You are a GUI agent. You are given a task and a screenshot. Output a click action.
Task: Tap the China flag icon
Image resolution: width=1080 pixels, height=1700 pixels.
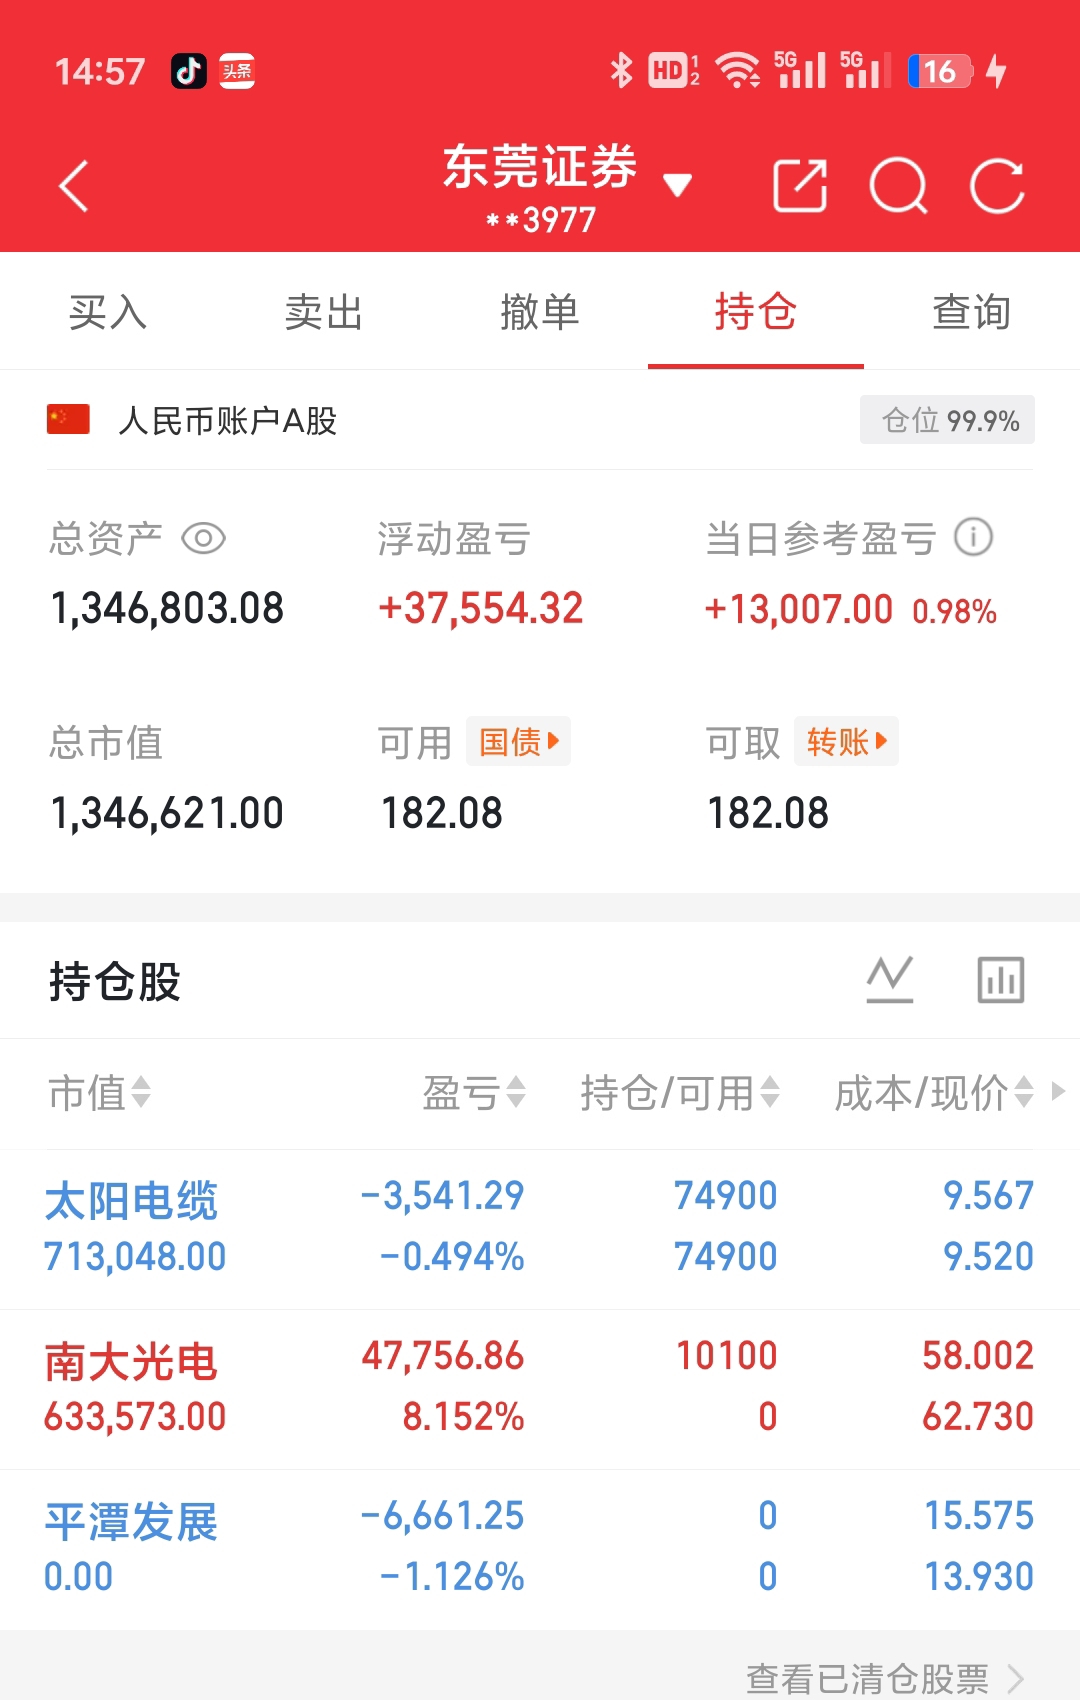click(x=68, y=419)
